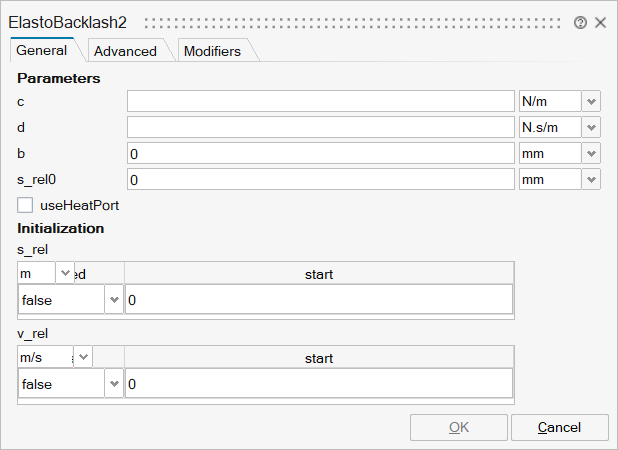
Task: Expand the s_rel fixed false dropdown
Action: click(x=113, y=300)
